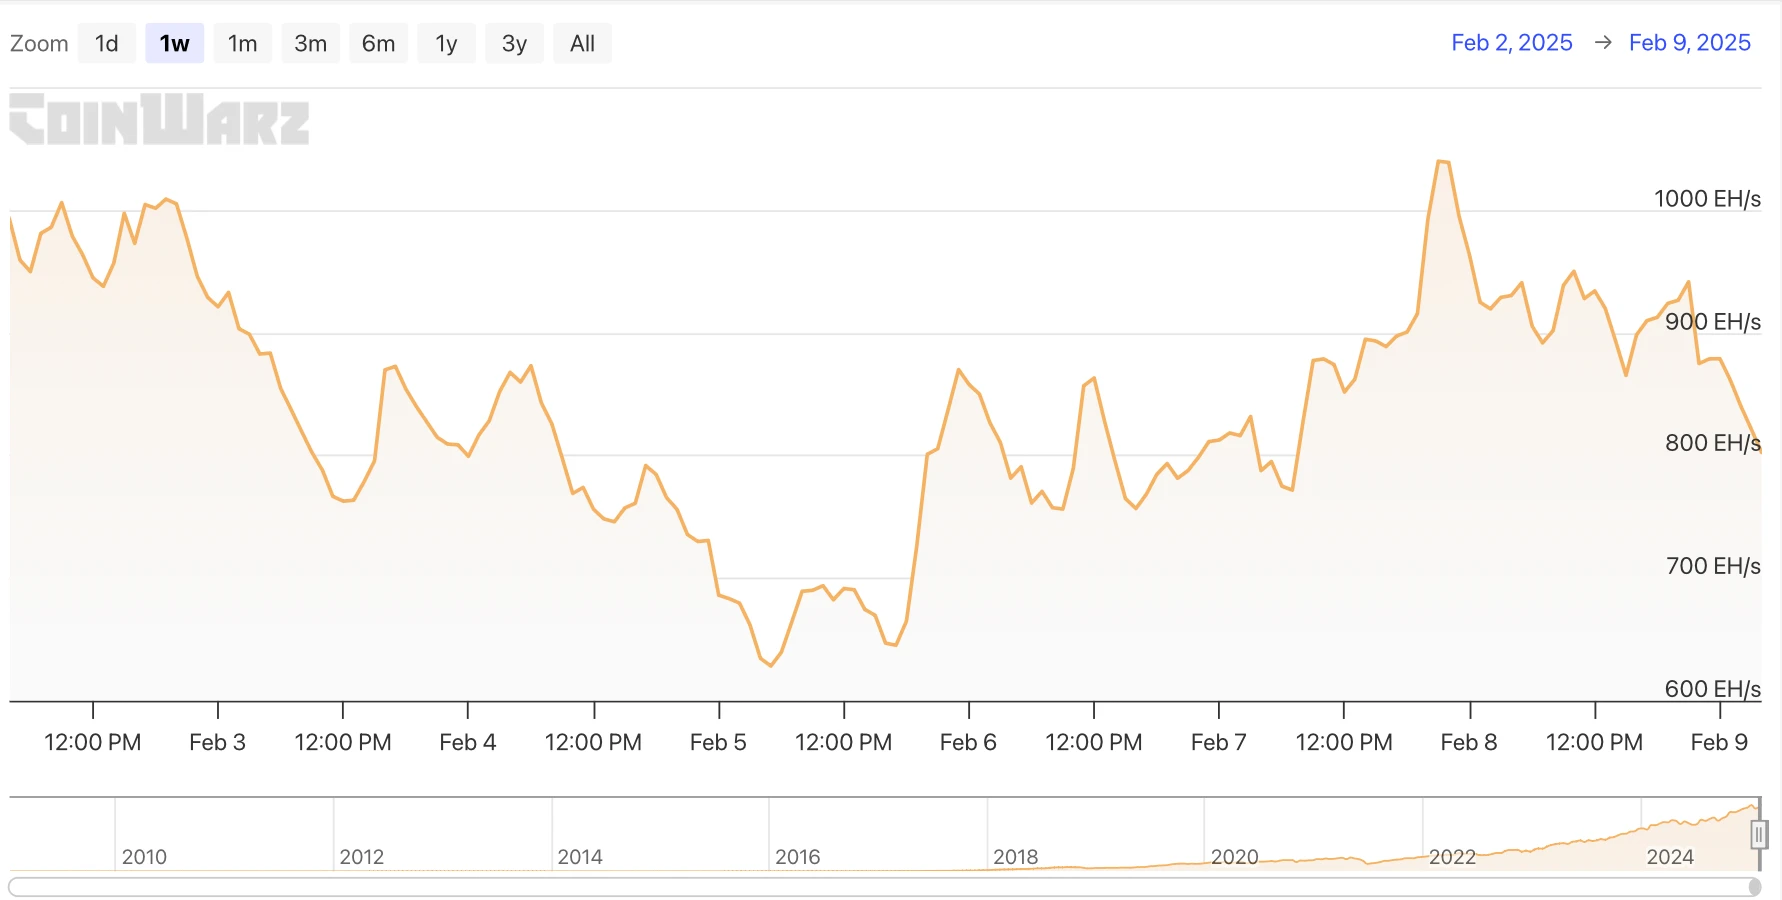Screen dimensions: 1782x900
Task: Click the 2018 label in navigator
Action: click(1016, 857)
